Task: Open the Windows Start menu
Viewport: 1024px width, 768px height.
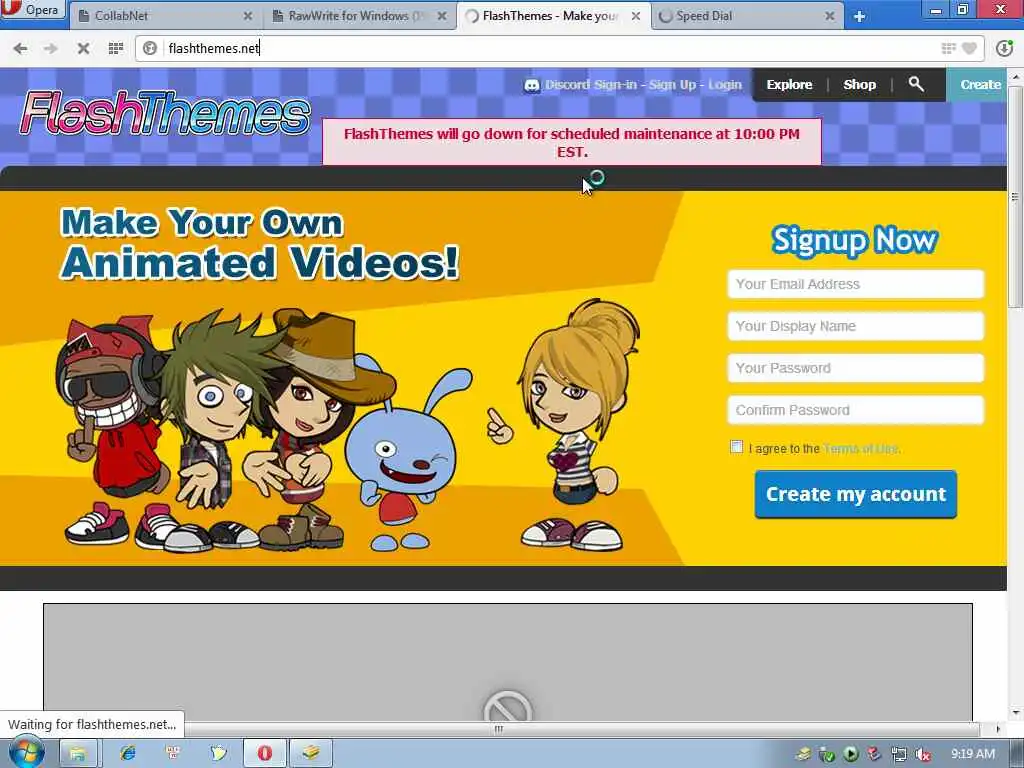Action: (x=26, y=753)
